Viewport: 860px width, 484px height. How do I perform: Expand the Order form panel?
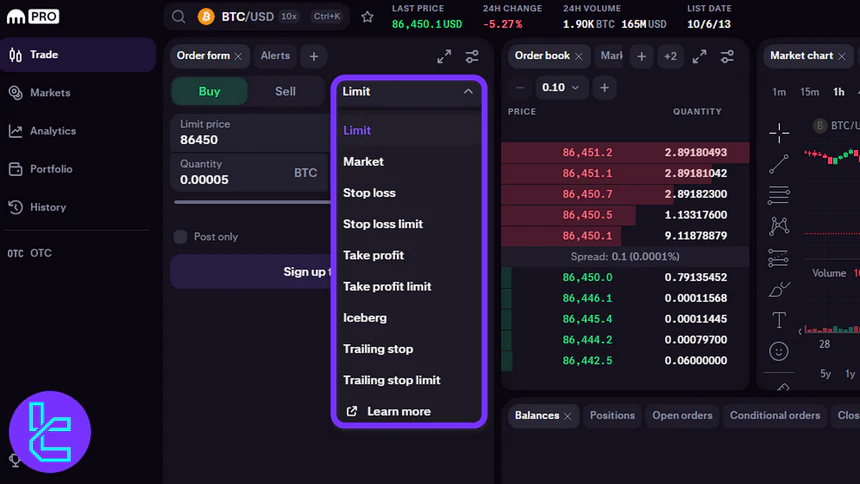[x=444, y=57]
